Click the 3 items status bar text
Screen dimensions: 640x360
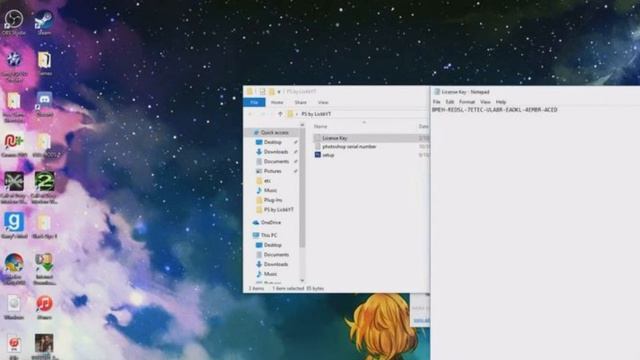256,289
